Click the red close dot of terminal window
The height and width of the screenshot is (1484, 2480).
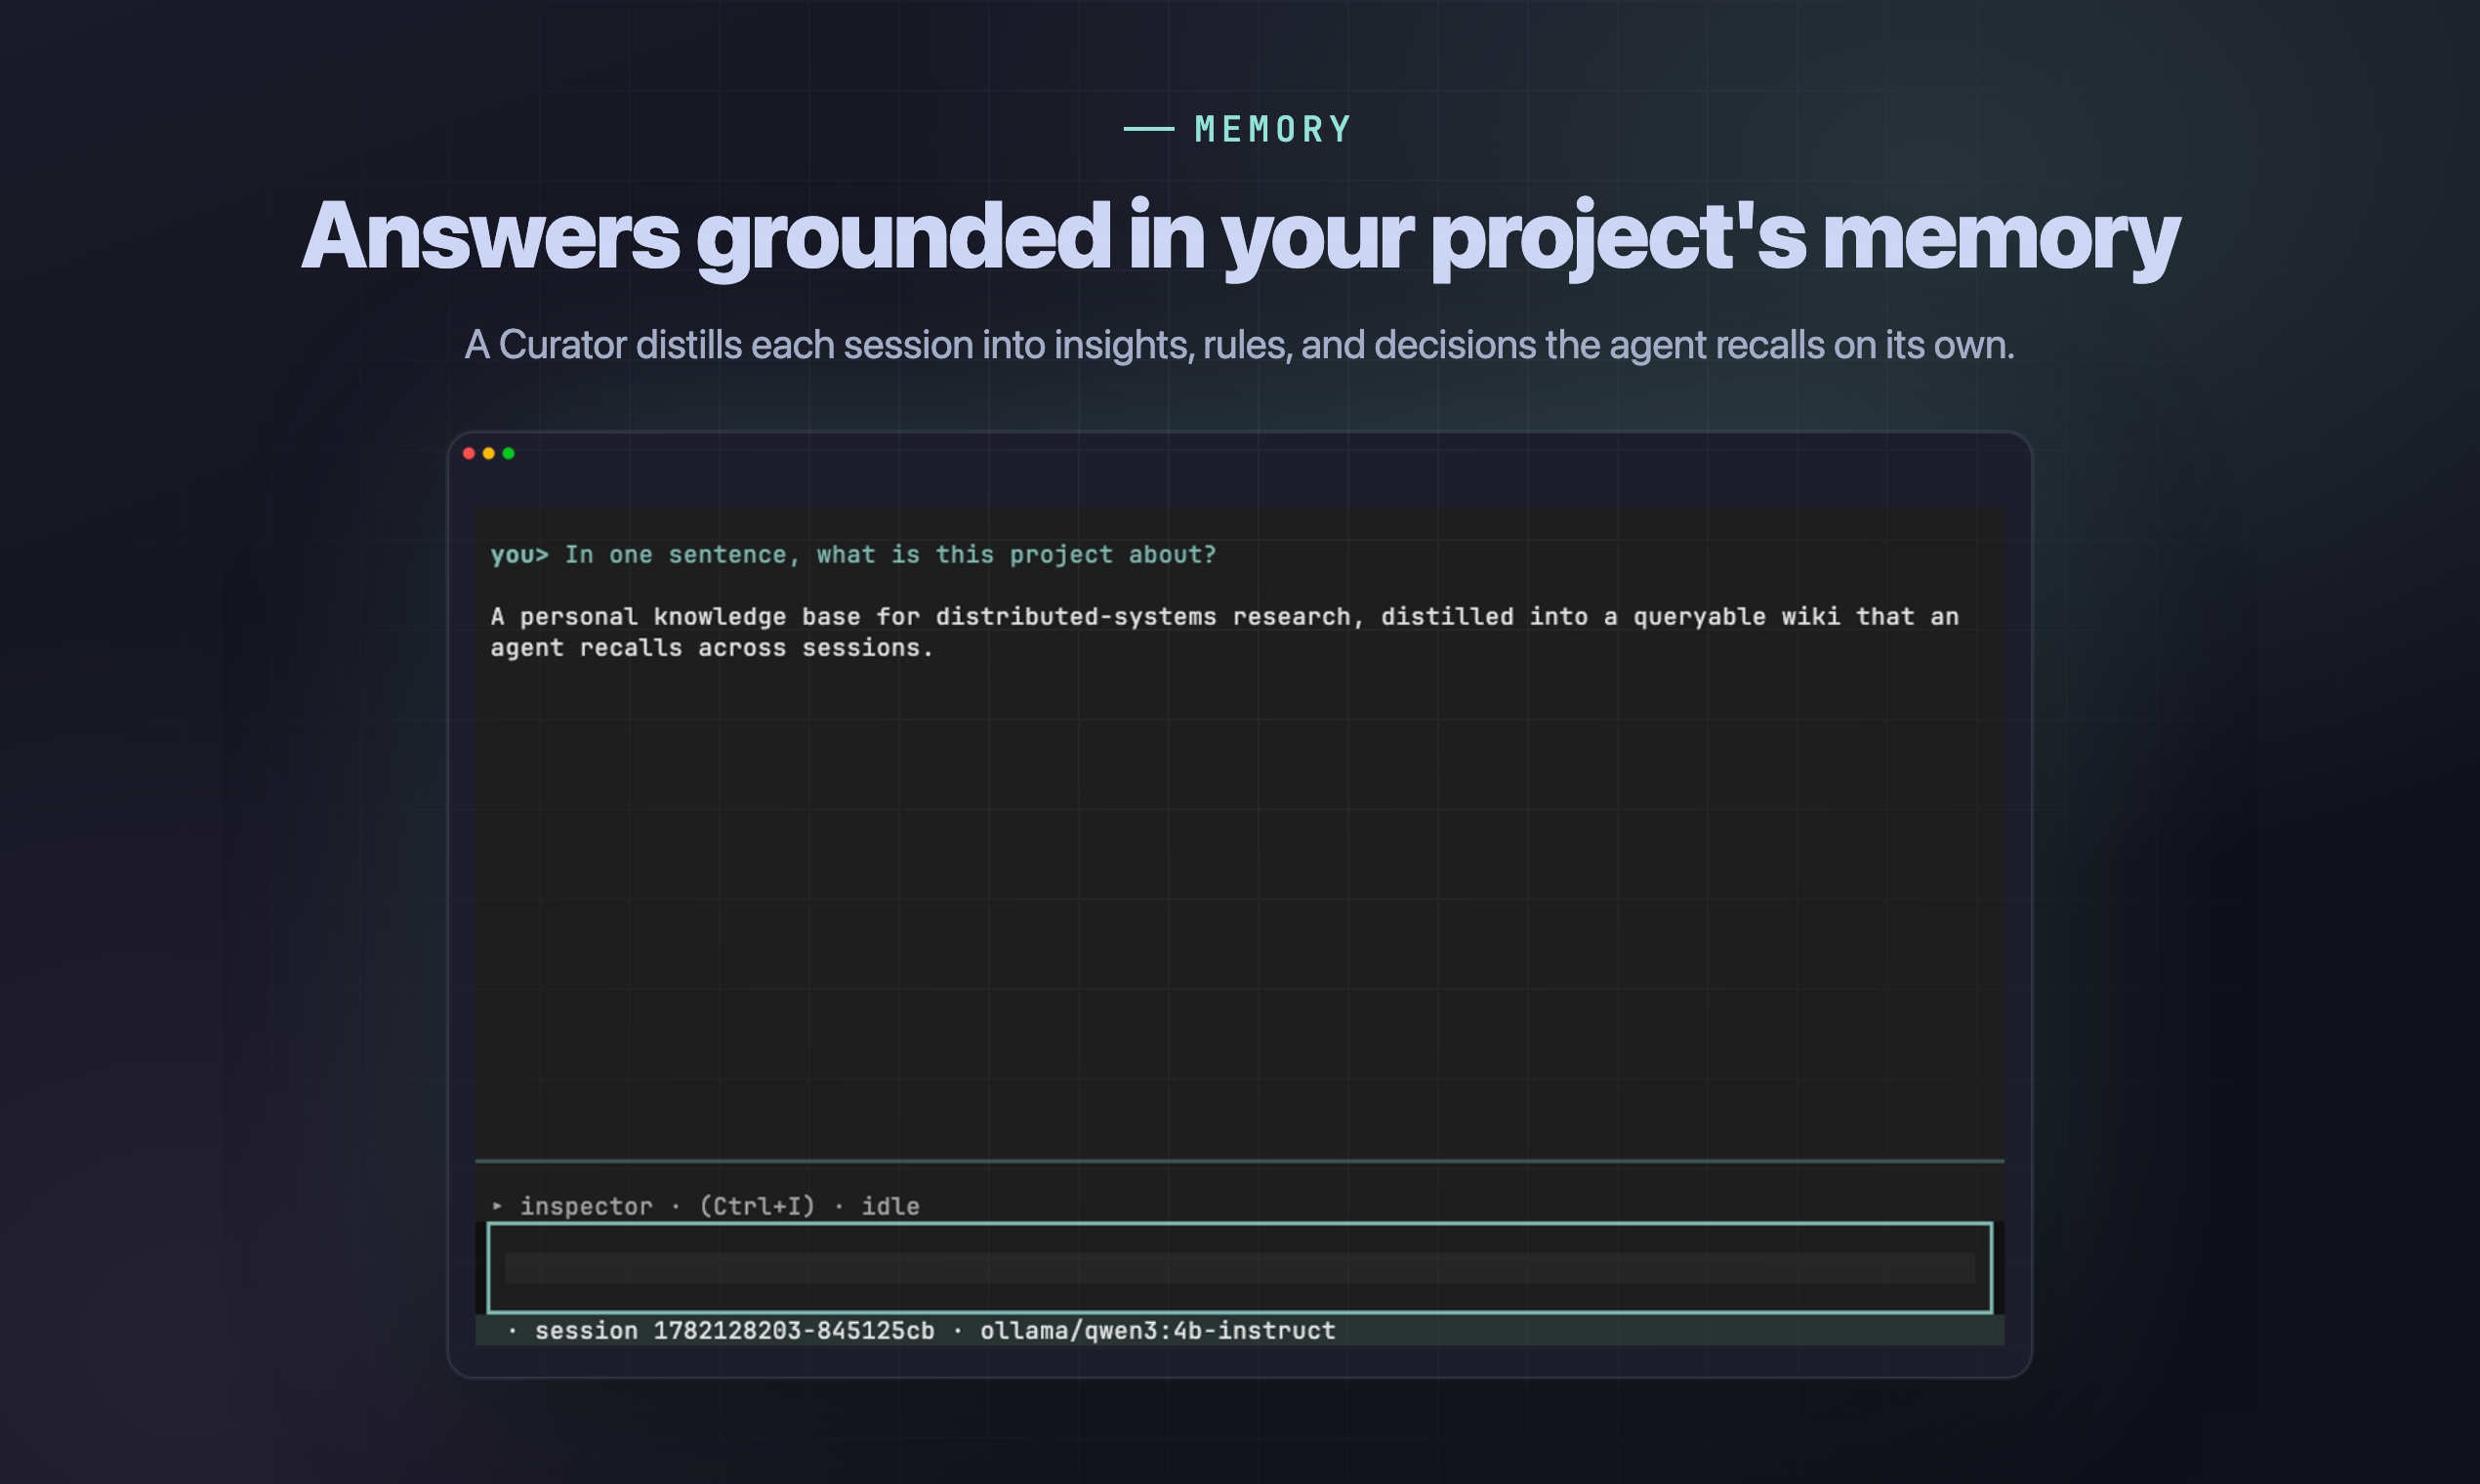pyautogui.click(x=469, y=453)
